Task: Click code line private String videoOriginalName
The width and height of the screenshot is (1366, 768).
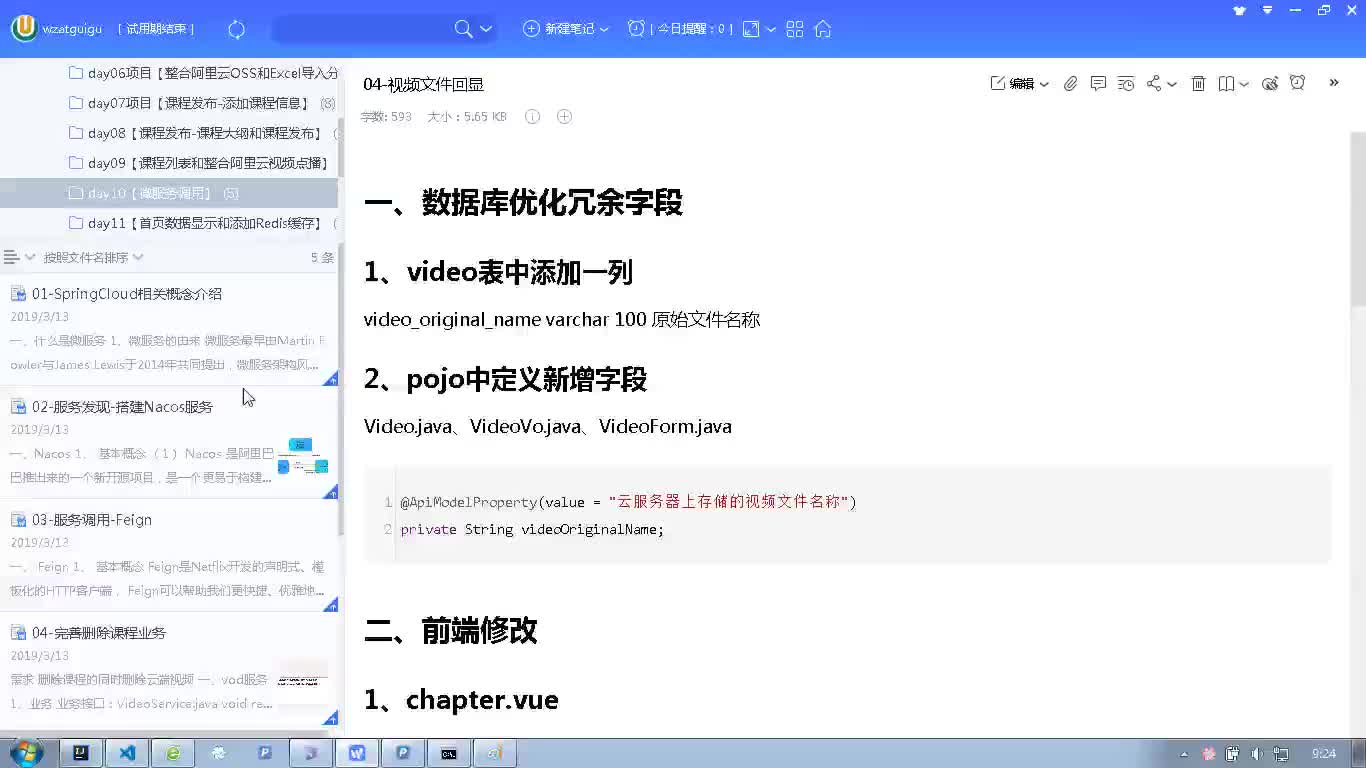Action: click(532, 529)
